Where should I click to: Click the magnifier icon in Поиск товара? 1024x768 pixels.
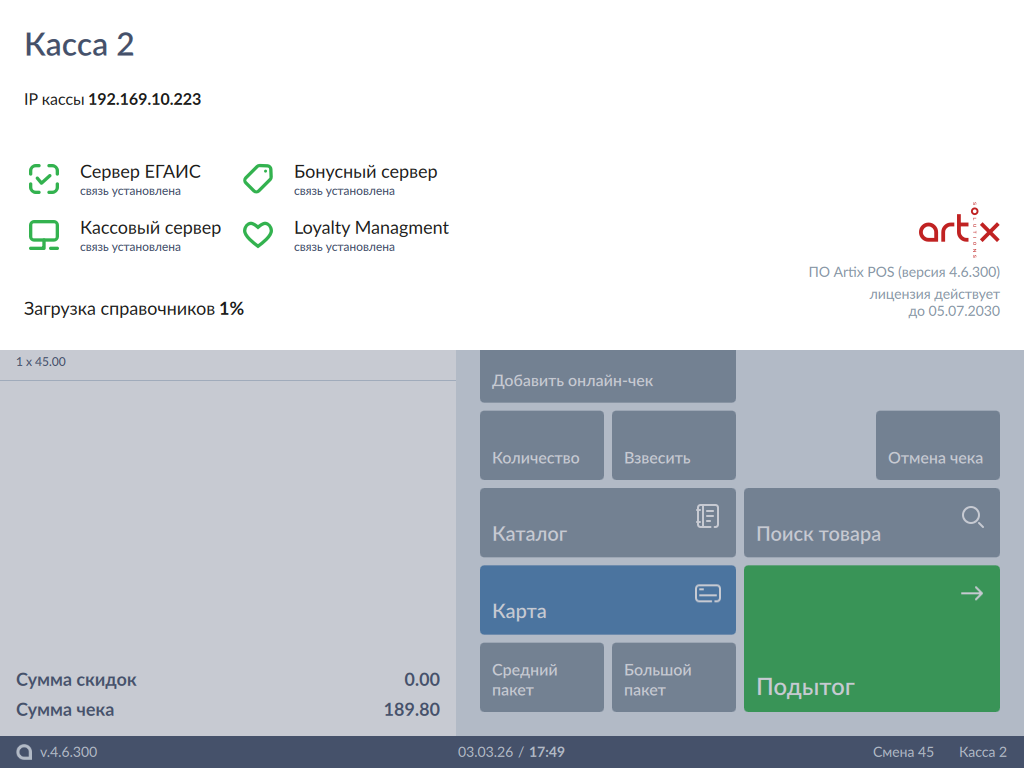click(x=972, y=516)
